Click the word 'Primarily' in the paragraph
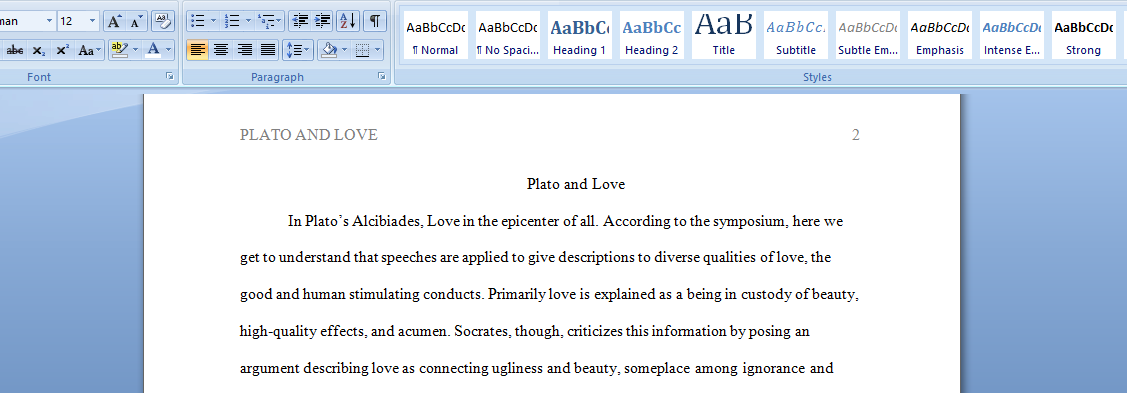Image resolution: width=1127 pixels, height=393 pixels. 518,295
